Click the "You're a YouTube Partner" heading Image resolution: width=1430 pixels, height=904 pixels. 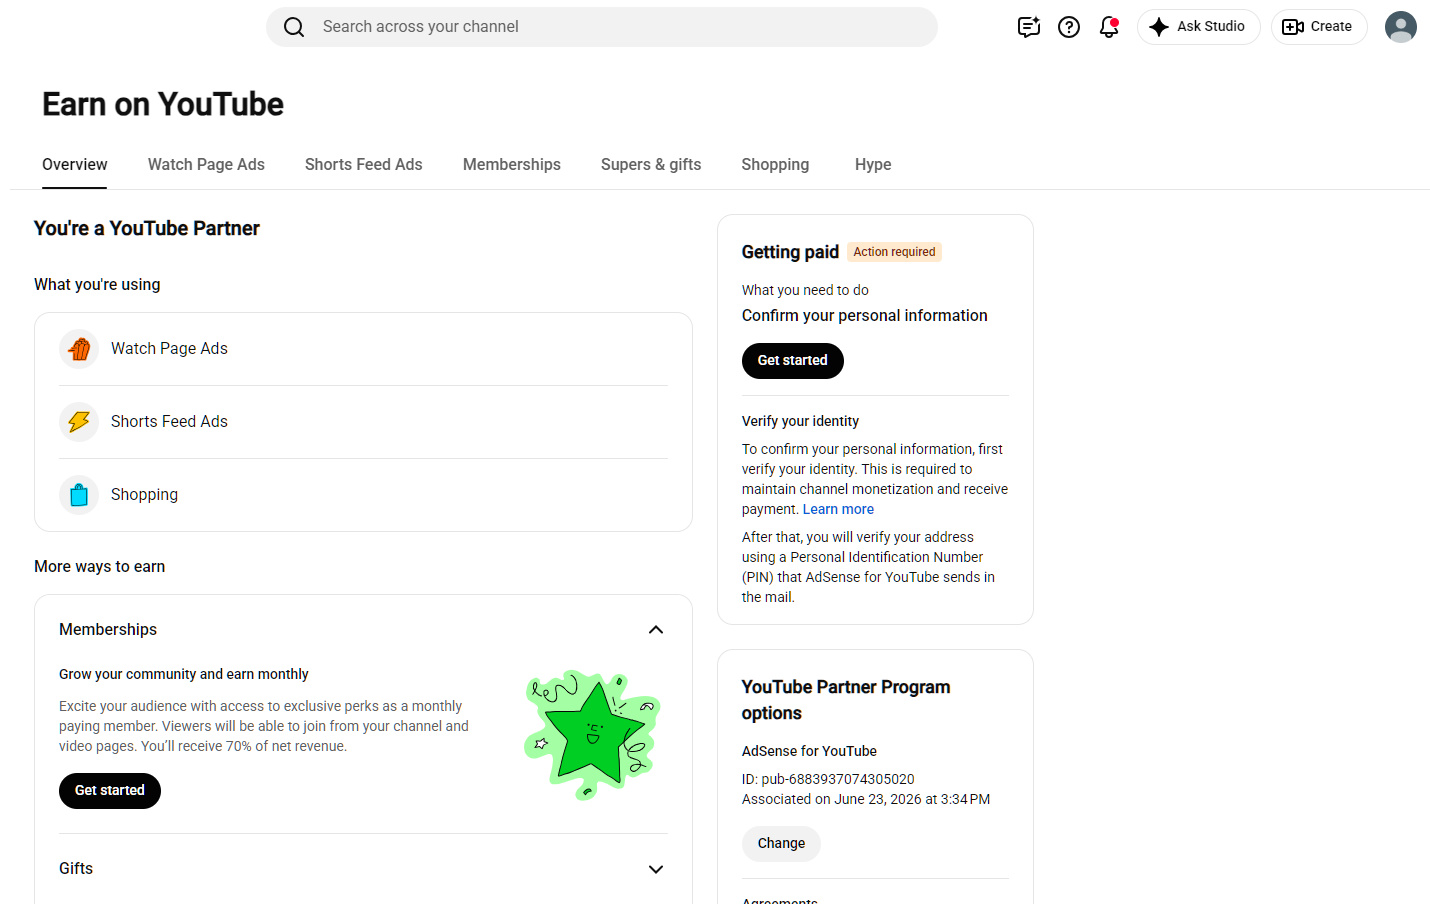click(147, 229)
